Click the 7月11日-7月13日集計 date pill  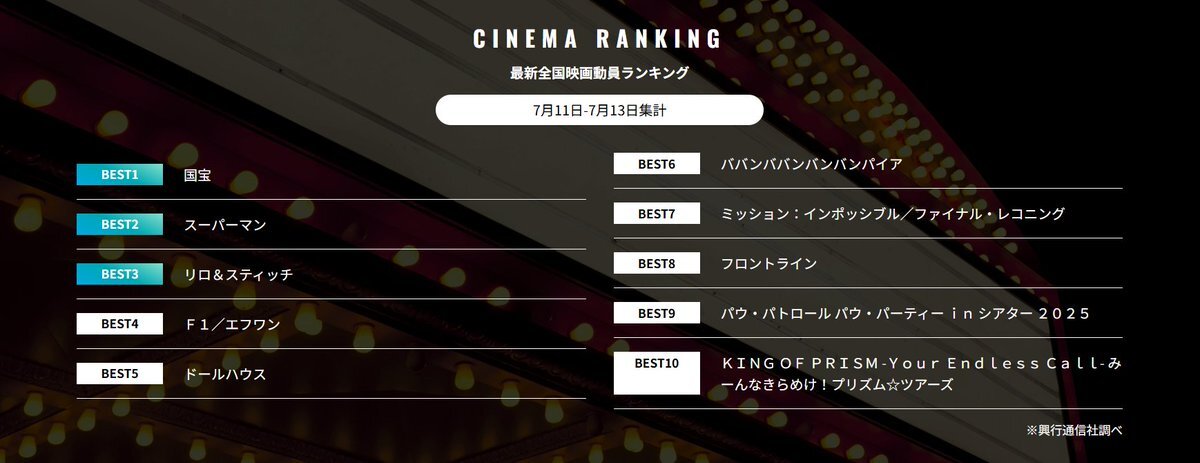(600, 110)
